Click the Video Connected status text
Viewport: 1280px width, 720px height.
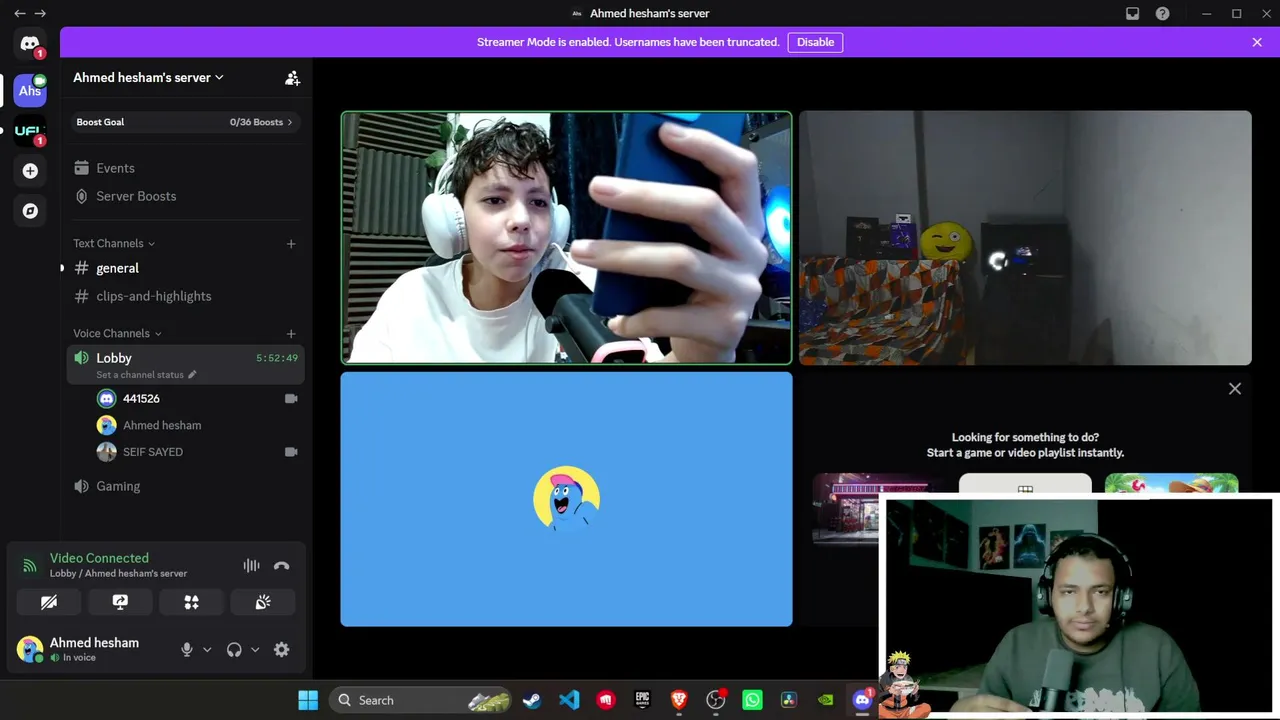click(99, 558)
